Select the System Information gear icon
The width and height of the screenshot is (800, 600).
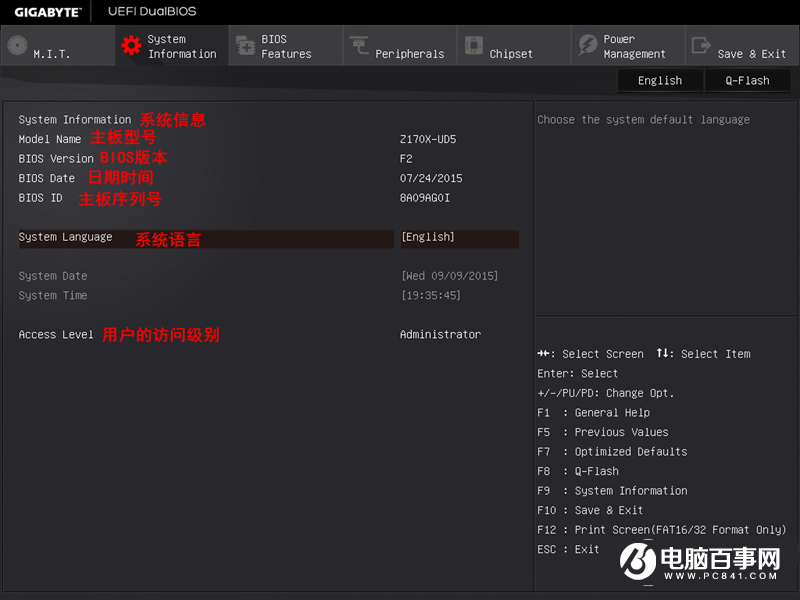[129, 45]
